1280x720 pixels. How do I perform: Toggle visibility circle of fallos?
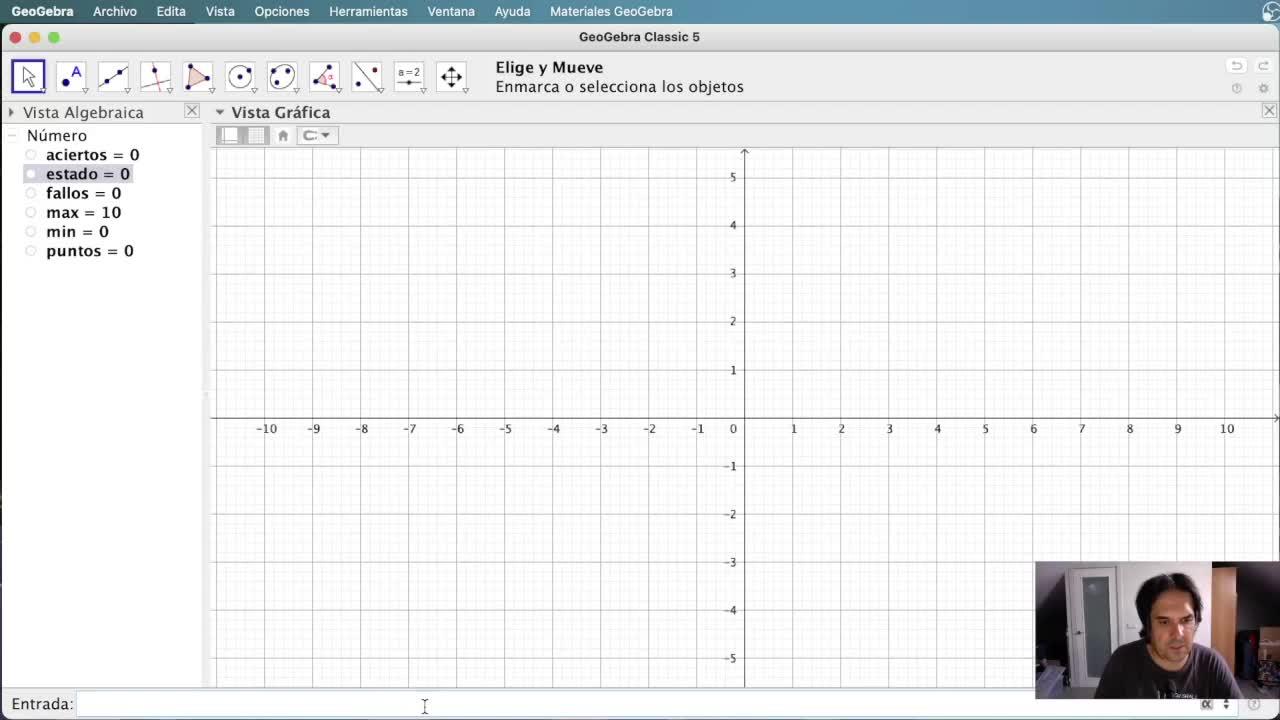click(x=31, y=194)
